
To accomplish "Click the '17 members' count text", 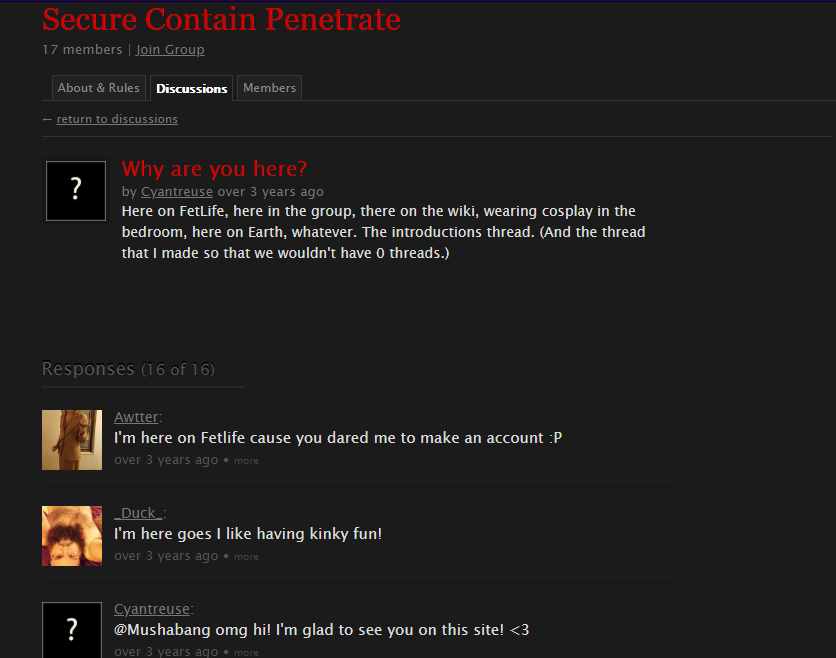I will [82, 50].
